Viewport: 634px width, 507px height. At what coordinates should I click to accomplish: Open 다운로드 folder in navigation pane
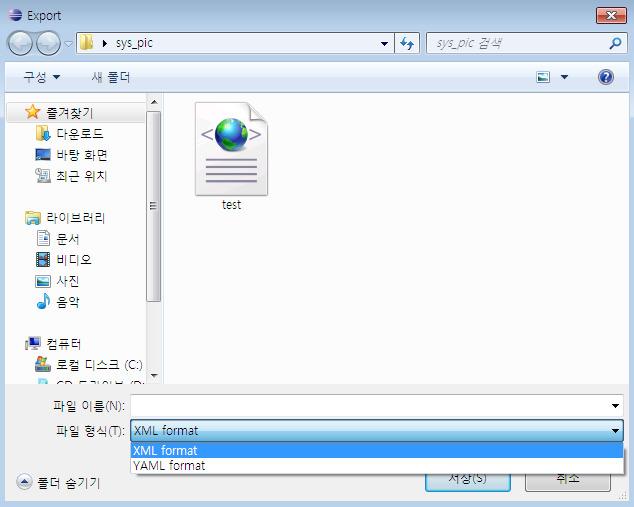point(80,133)
